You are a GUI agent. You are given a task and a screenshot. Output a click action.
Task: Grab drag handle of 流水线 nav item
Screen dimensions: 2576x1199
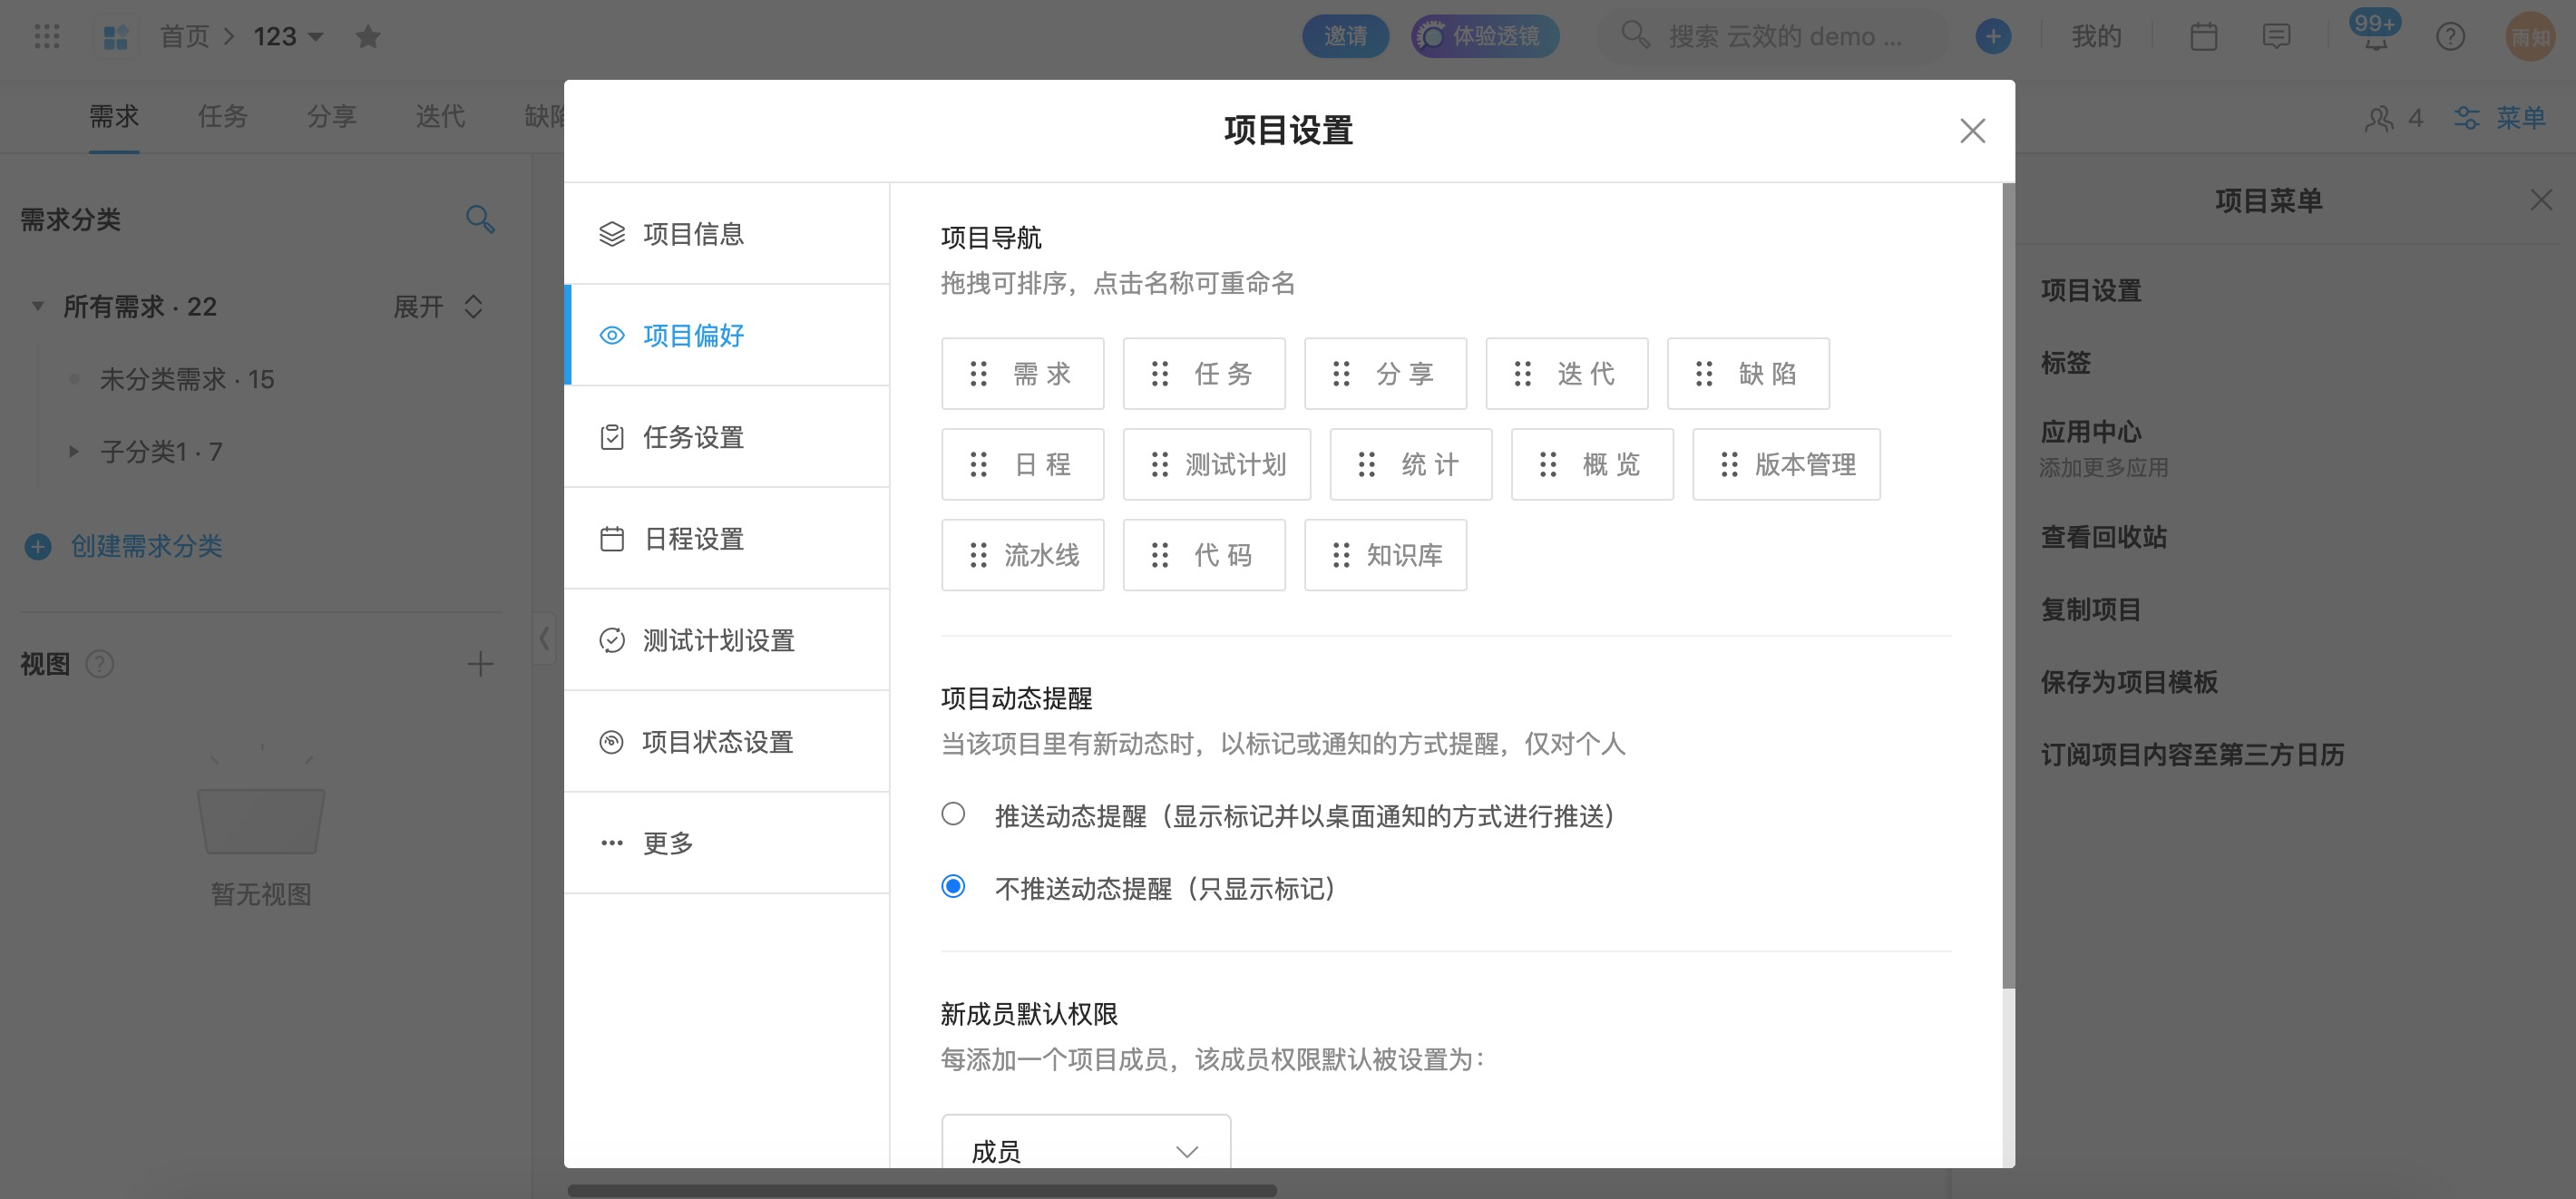979,555
